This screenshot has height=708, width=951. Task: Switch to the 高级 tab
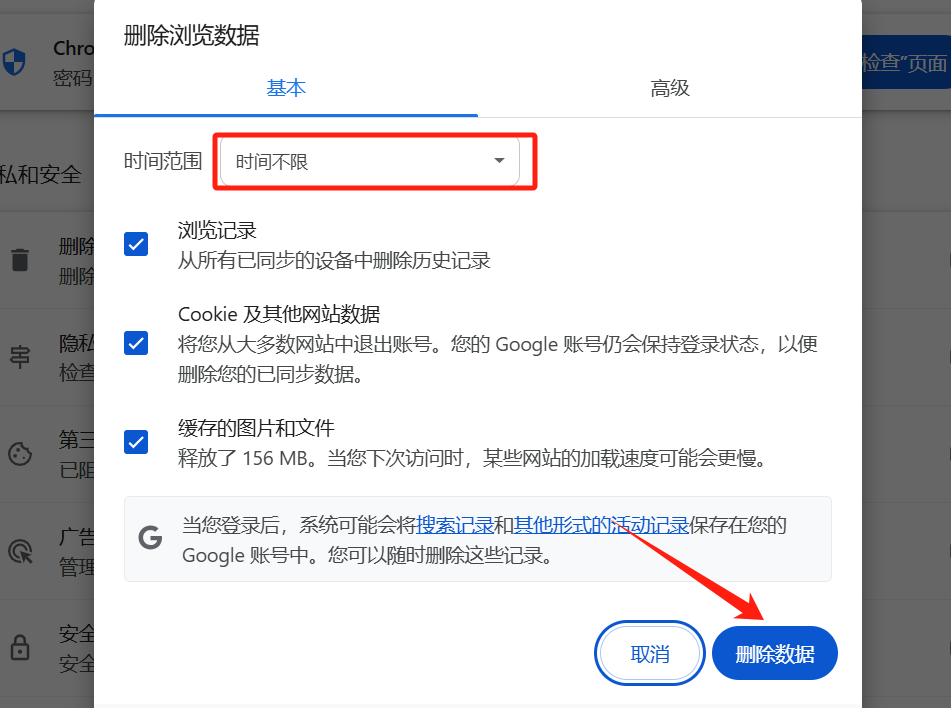(670, 89)
